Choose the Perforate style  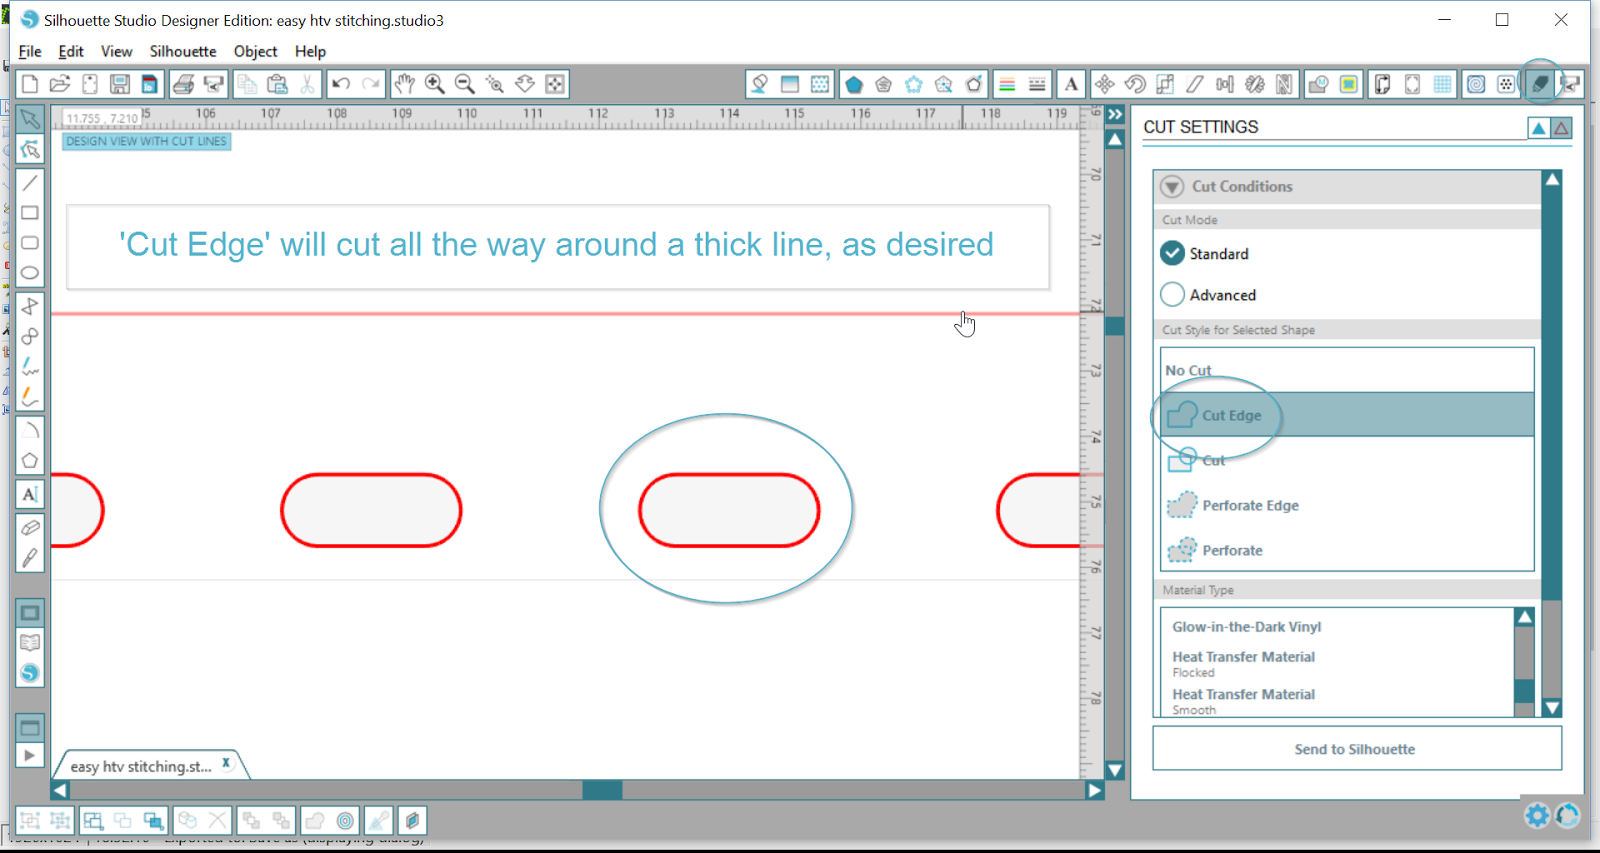pyautogui.click(x=1347, y=550)
